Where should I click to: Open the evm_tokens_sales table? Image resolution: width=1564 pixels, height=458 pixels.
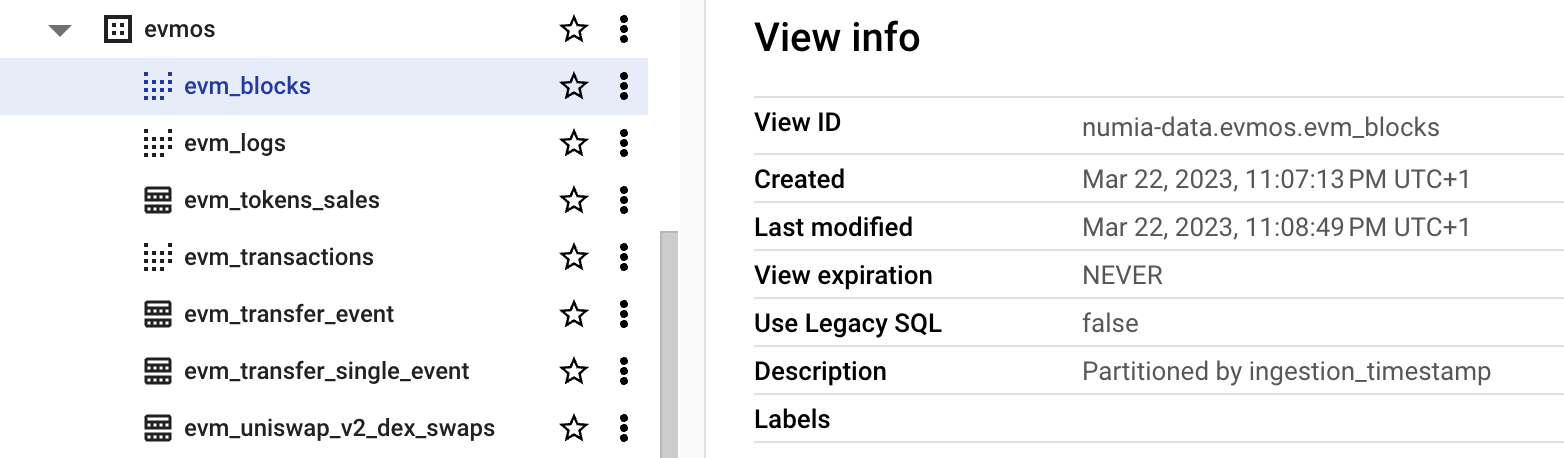(x=282, y=200)
